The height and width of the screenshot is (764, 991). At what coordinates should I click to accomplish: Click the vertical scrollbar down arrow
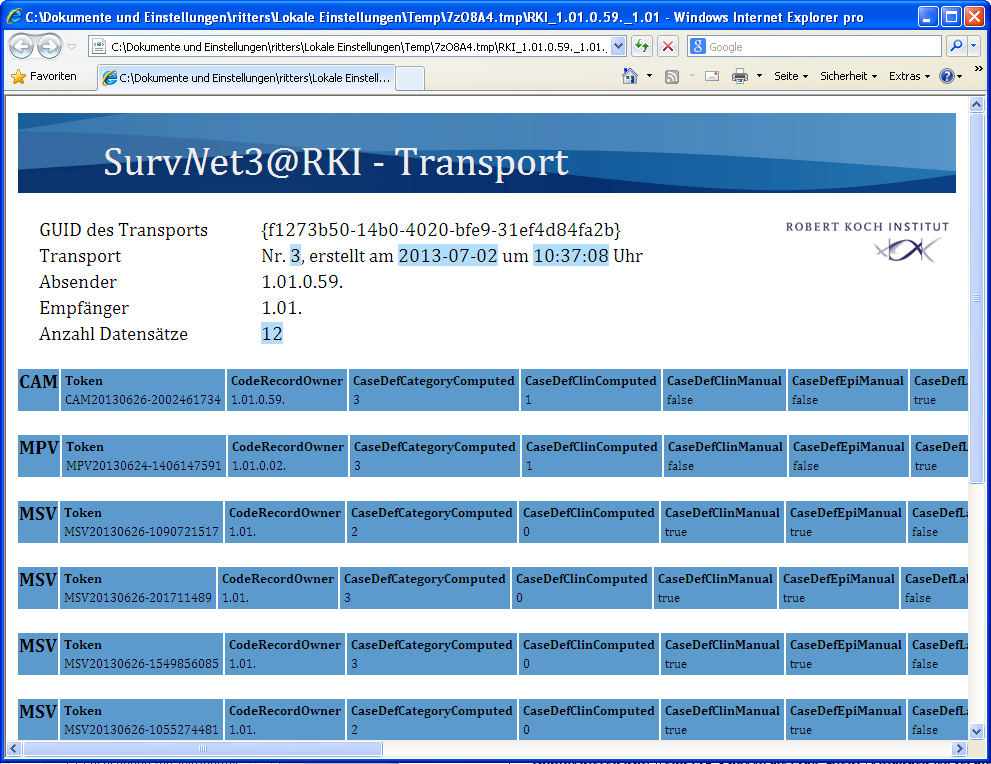pos(976,729)
